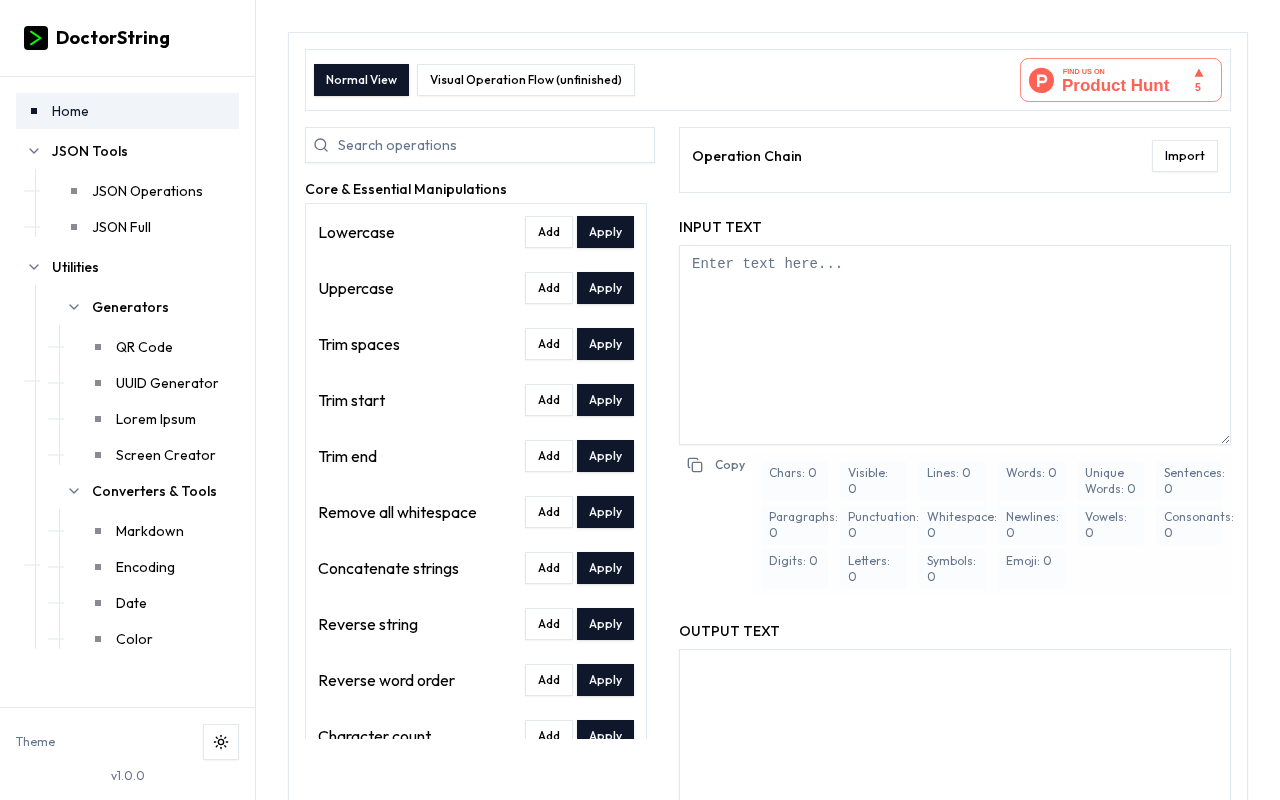Toggle the theme with the sun icon

click(221, 742)
